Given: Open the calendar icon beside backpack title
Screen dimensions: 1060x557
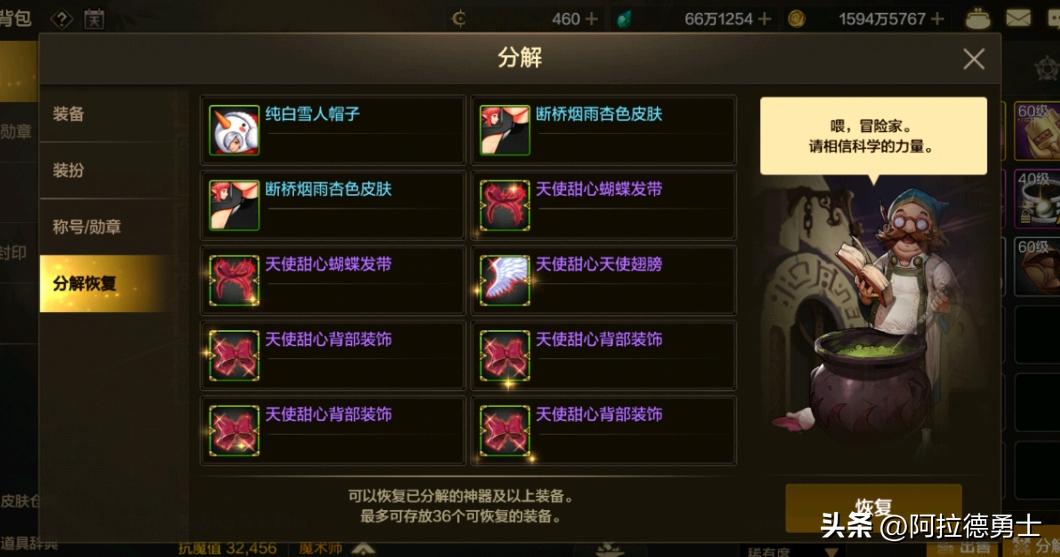Looking at the screenshot, I should click(x=94, y=19).
